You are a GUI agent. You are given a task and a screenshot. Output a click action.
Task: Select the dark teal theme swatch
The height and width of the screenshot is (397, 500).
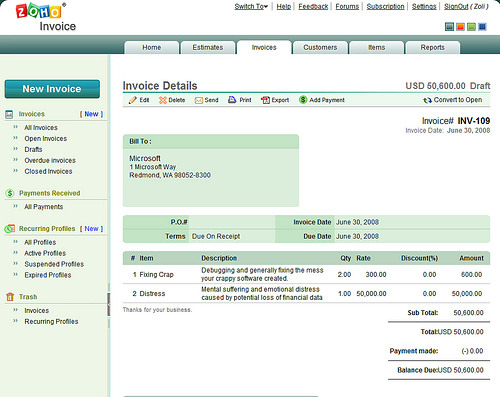coord(449,27)
